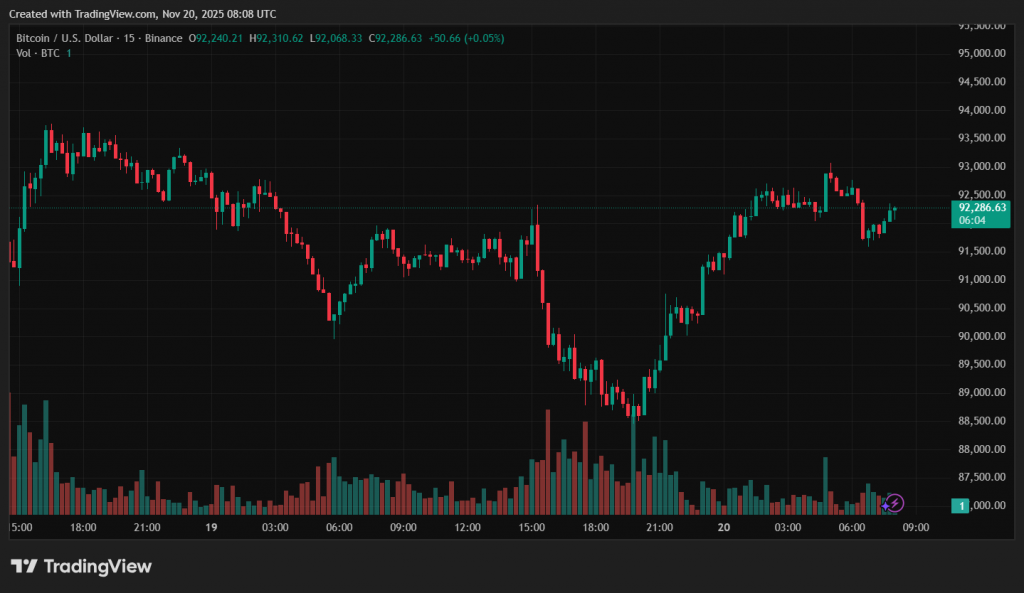Click the close value C92,286.63 in legend

[396, 38]
